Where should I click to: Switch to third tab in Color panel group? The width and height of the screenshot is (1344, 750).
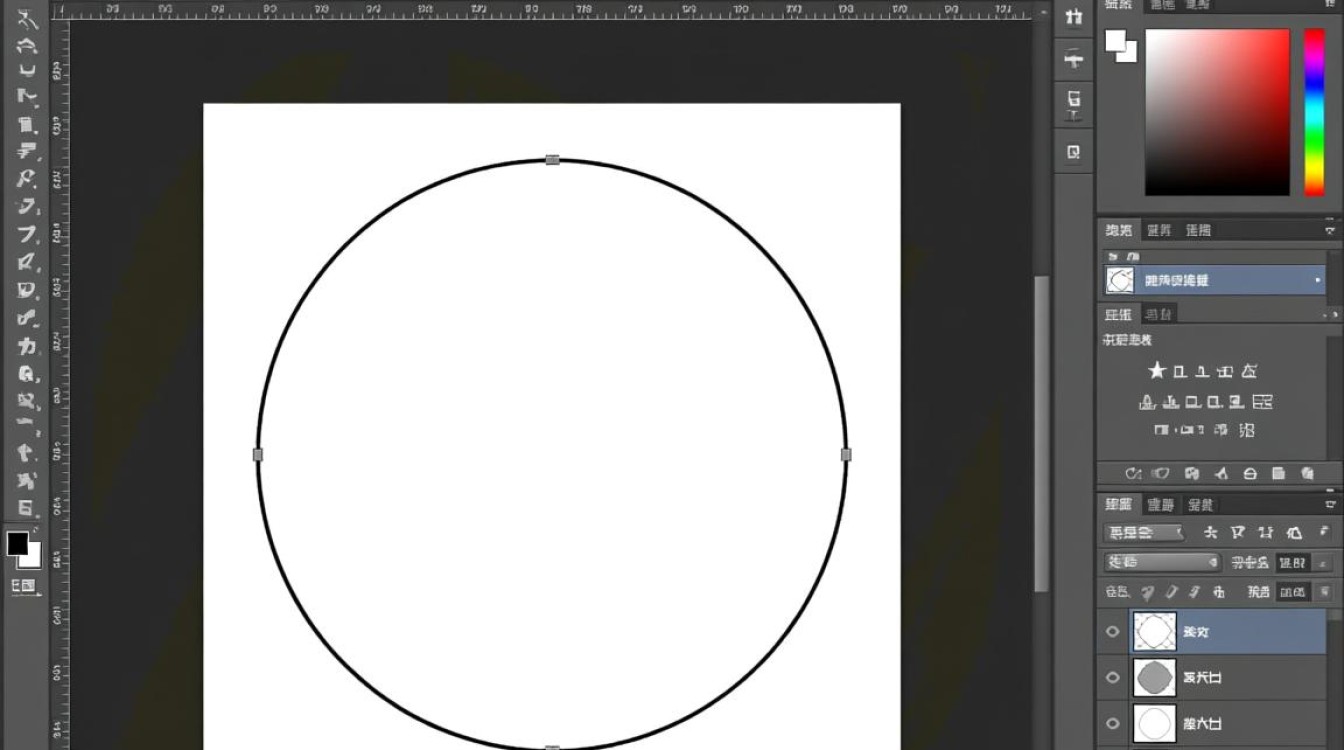click(1197, 5)
